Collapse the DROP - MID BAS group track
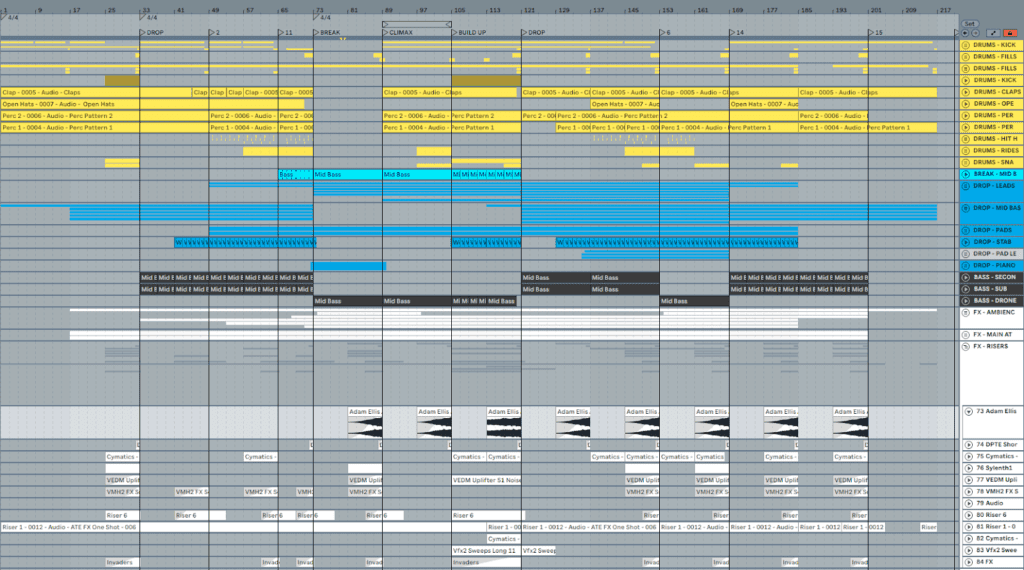 (966, 208)
